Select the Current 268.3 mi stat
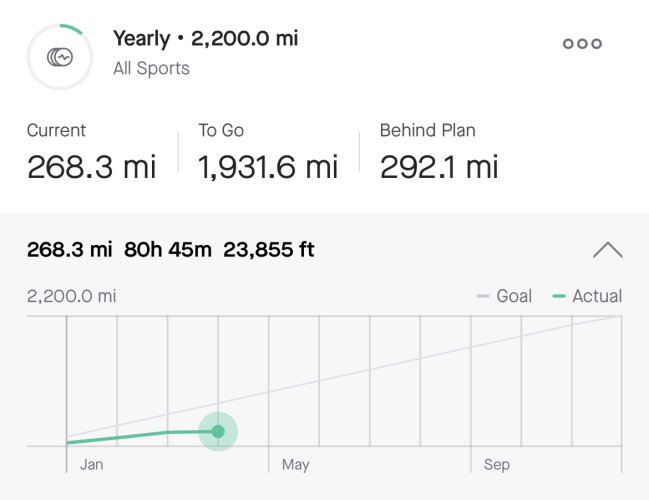649x500 pixels. pyautogui.click(x=91, y=151)
